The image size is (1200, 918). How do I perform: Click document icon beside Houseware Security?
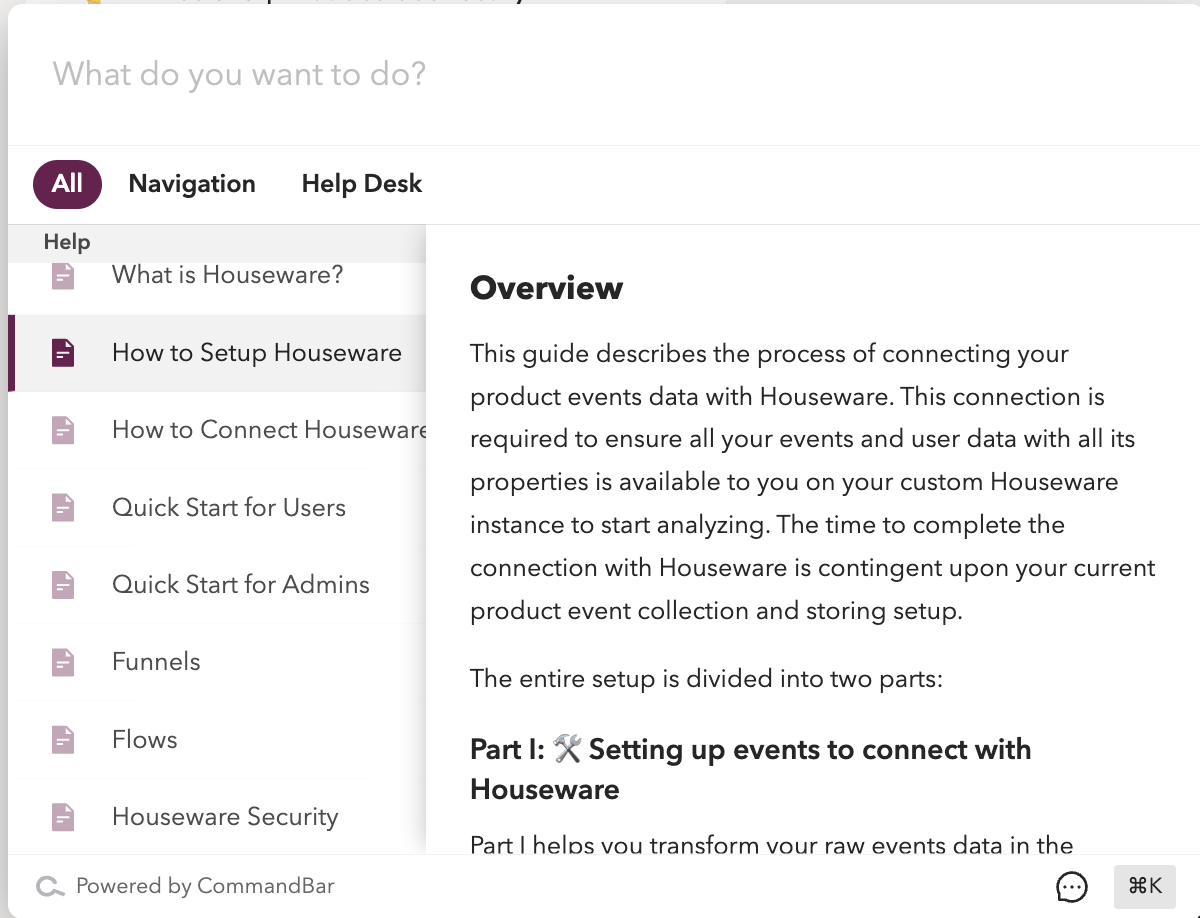pyautogui.click(x=63, y=817)
